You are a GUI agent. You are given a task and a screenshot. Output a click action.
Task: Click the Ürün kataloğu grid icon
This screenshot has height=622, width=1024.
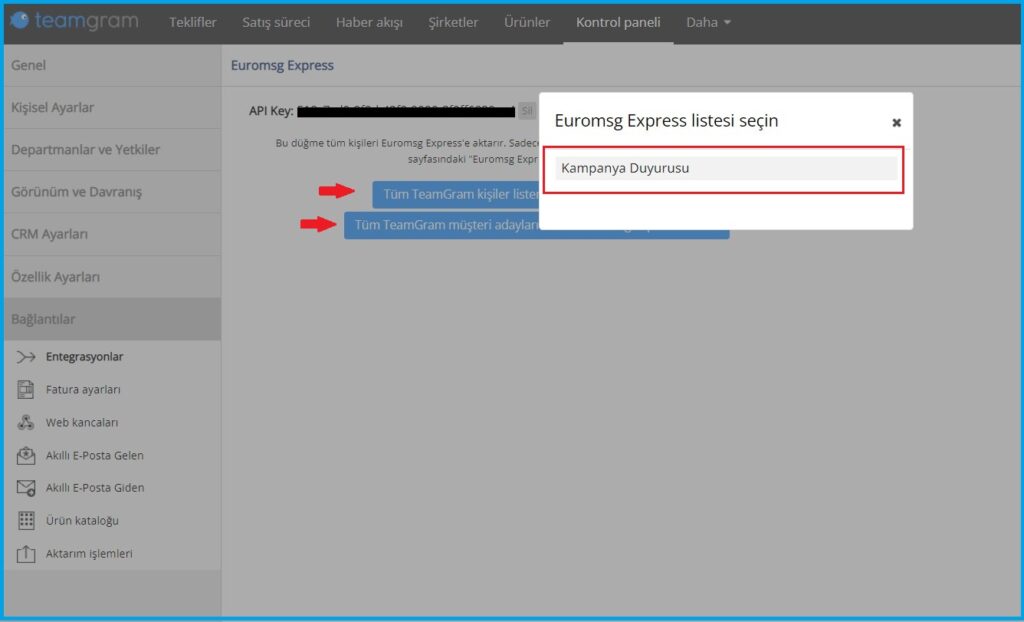(x=26, y=521)
